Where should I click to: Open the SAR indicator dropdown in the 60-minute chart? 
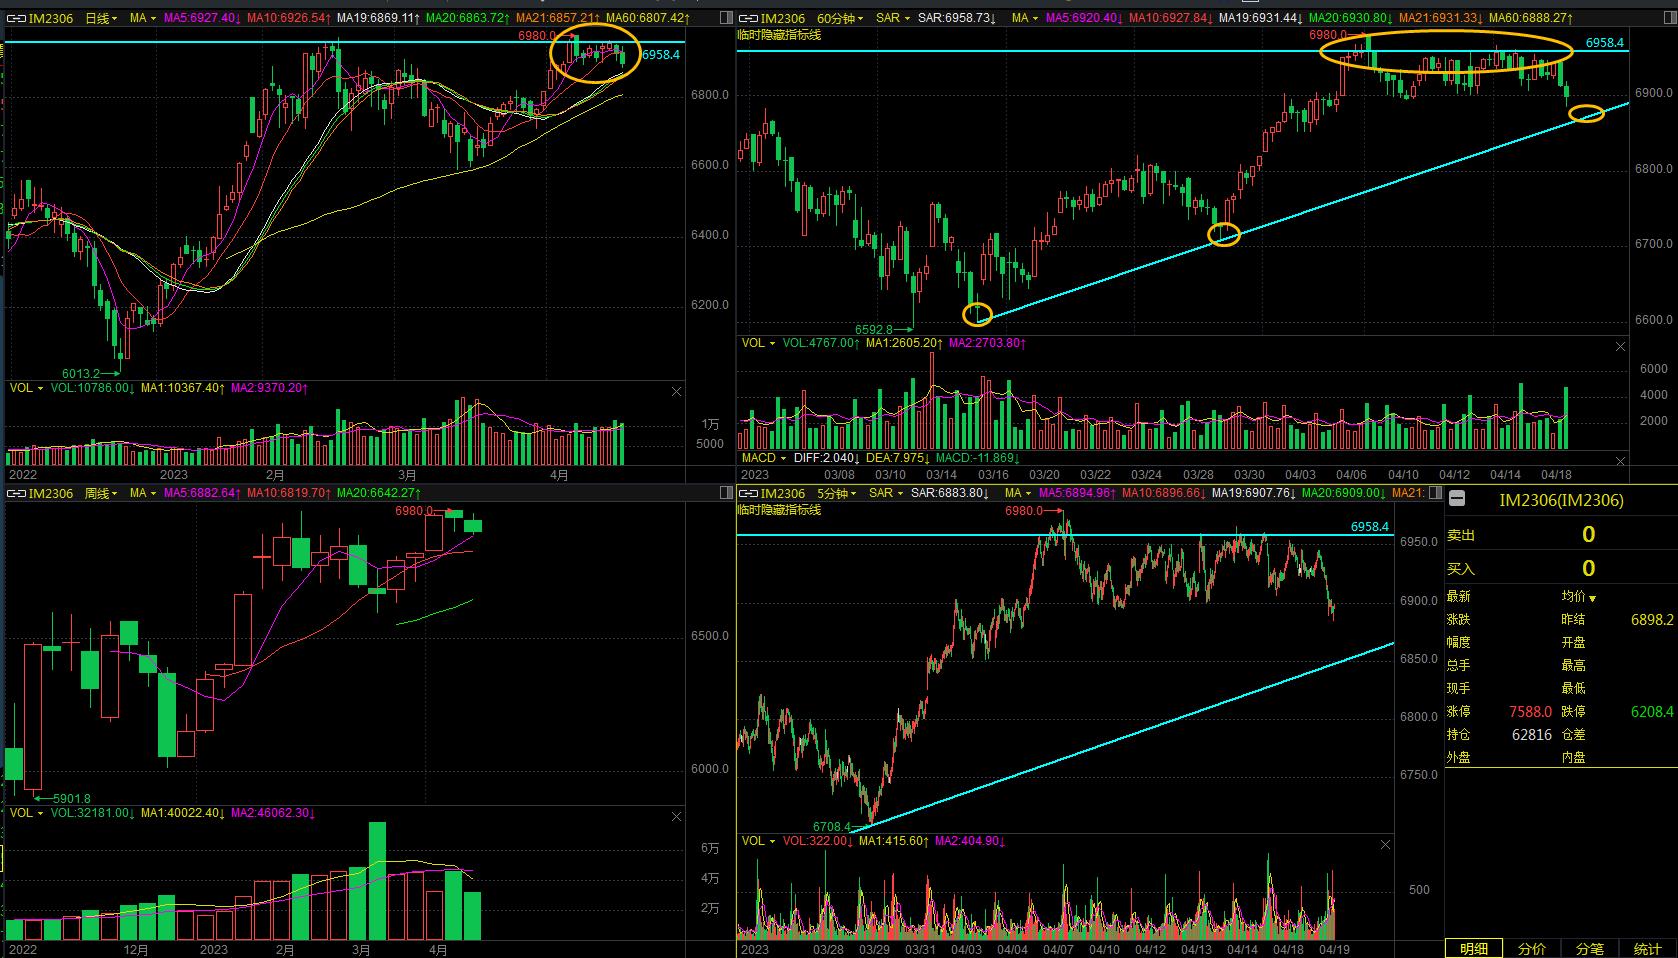pos(892,18)
